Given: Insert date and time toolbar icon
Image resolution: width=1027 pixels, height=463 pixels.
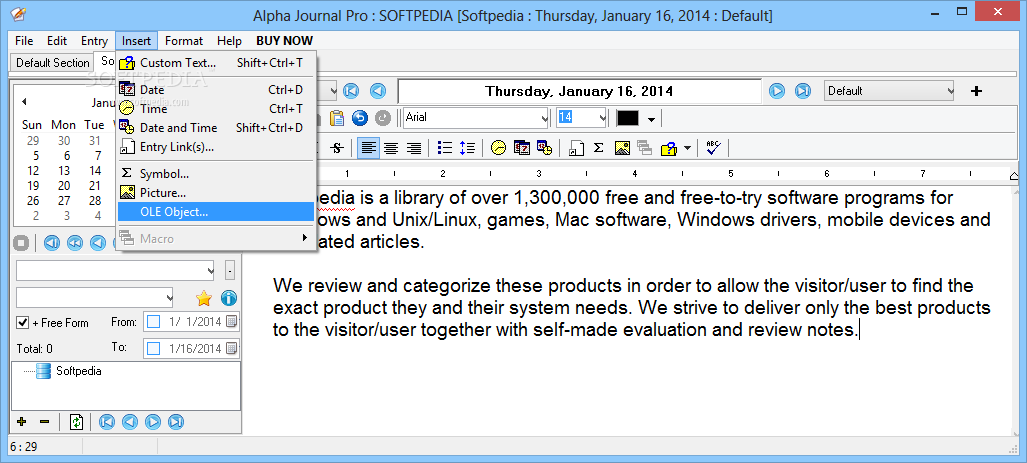Looking at the screenshot, I should 544,148.
